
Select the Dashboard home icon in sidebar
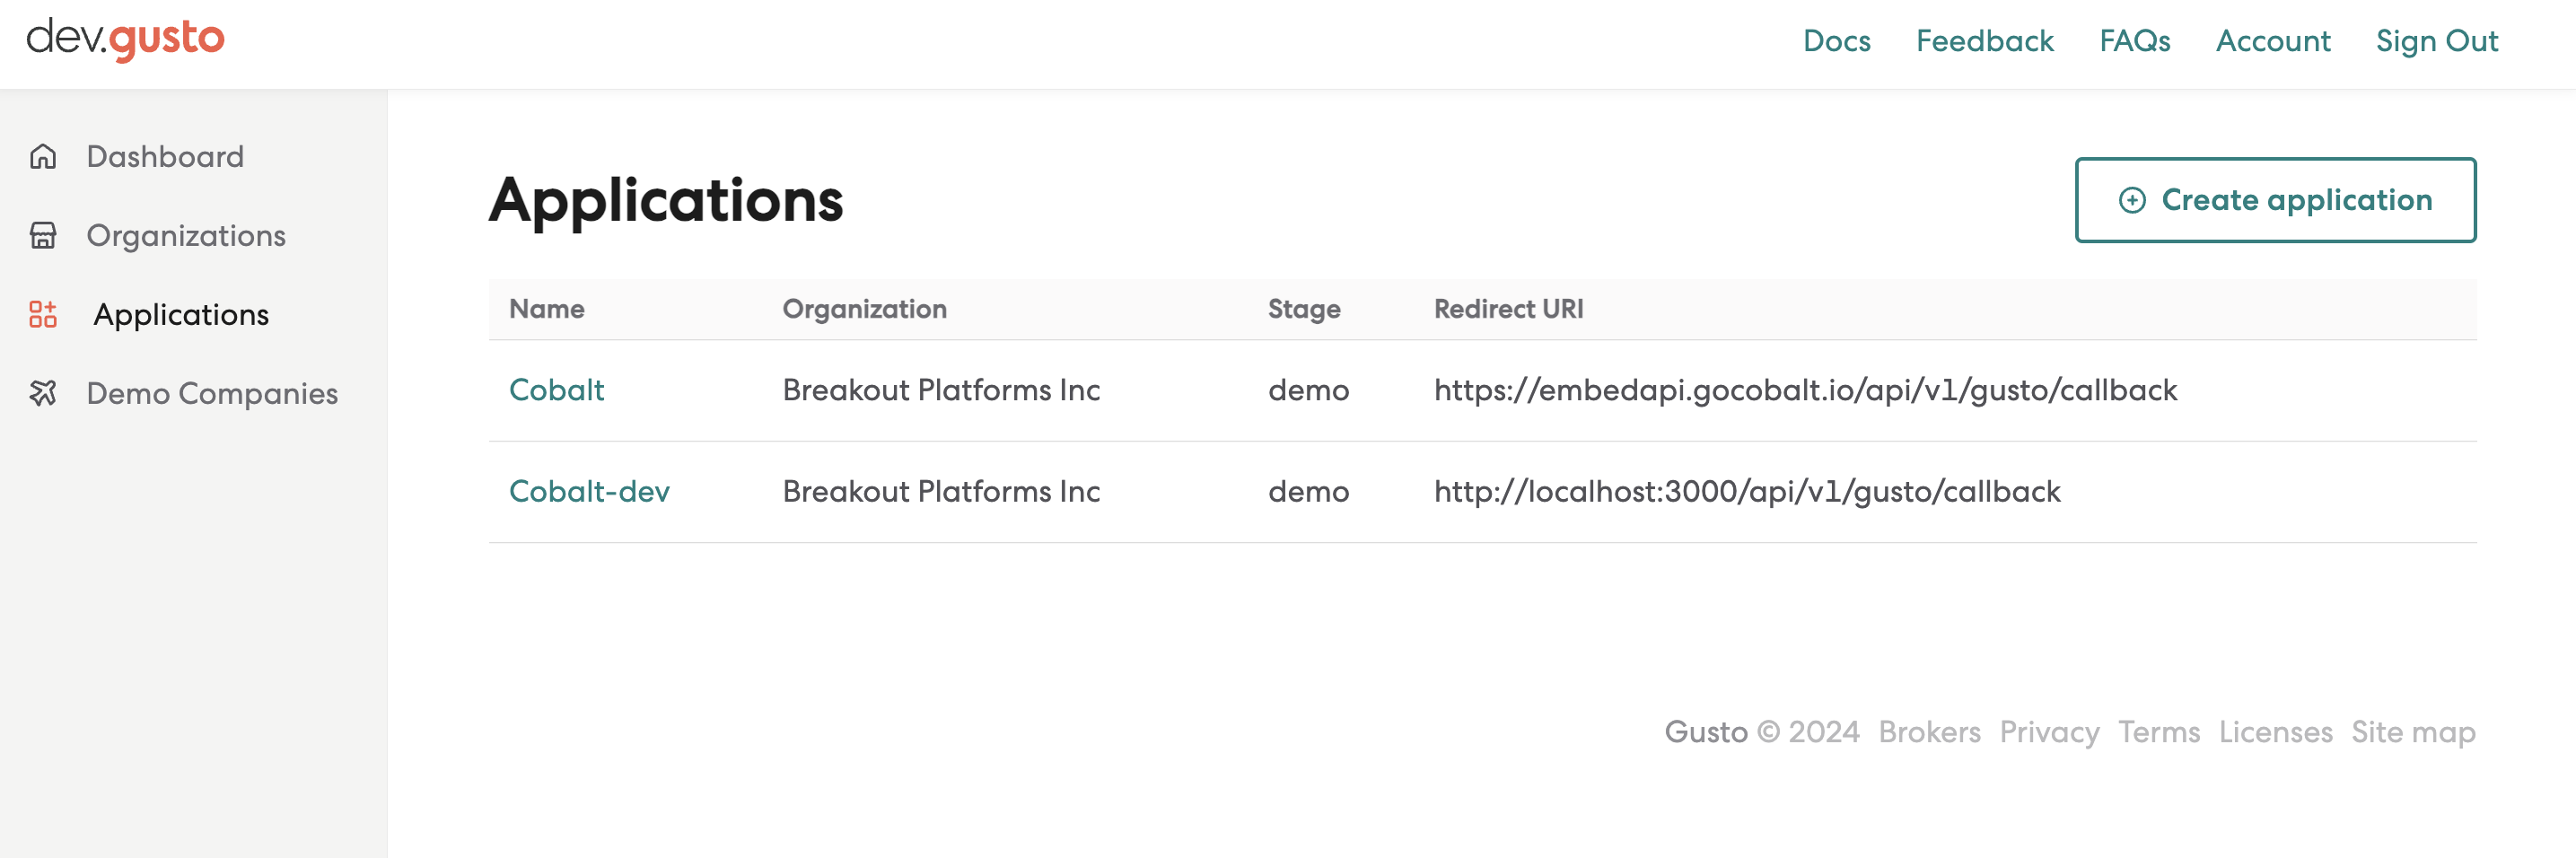pos(44,156)
